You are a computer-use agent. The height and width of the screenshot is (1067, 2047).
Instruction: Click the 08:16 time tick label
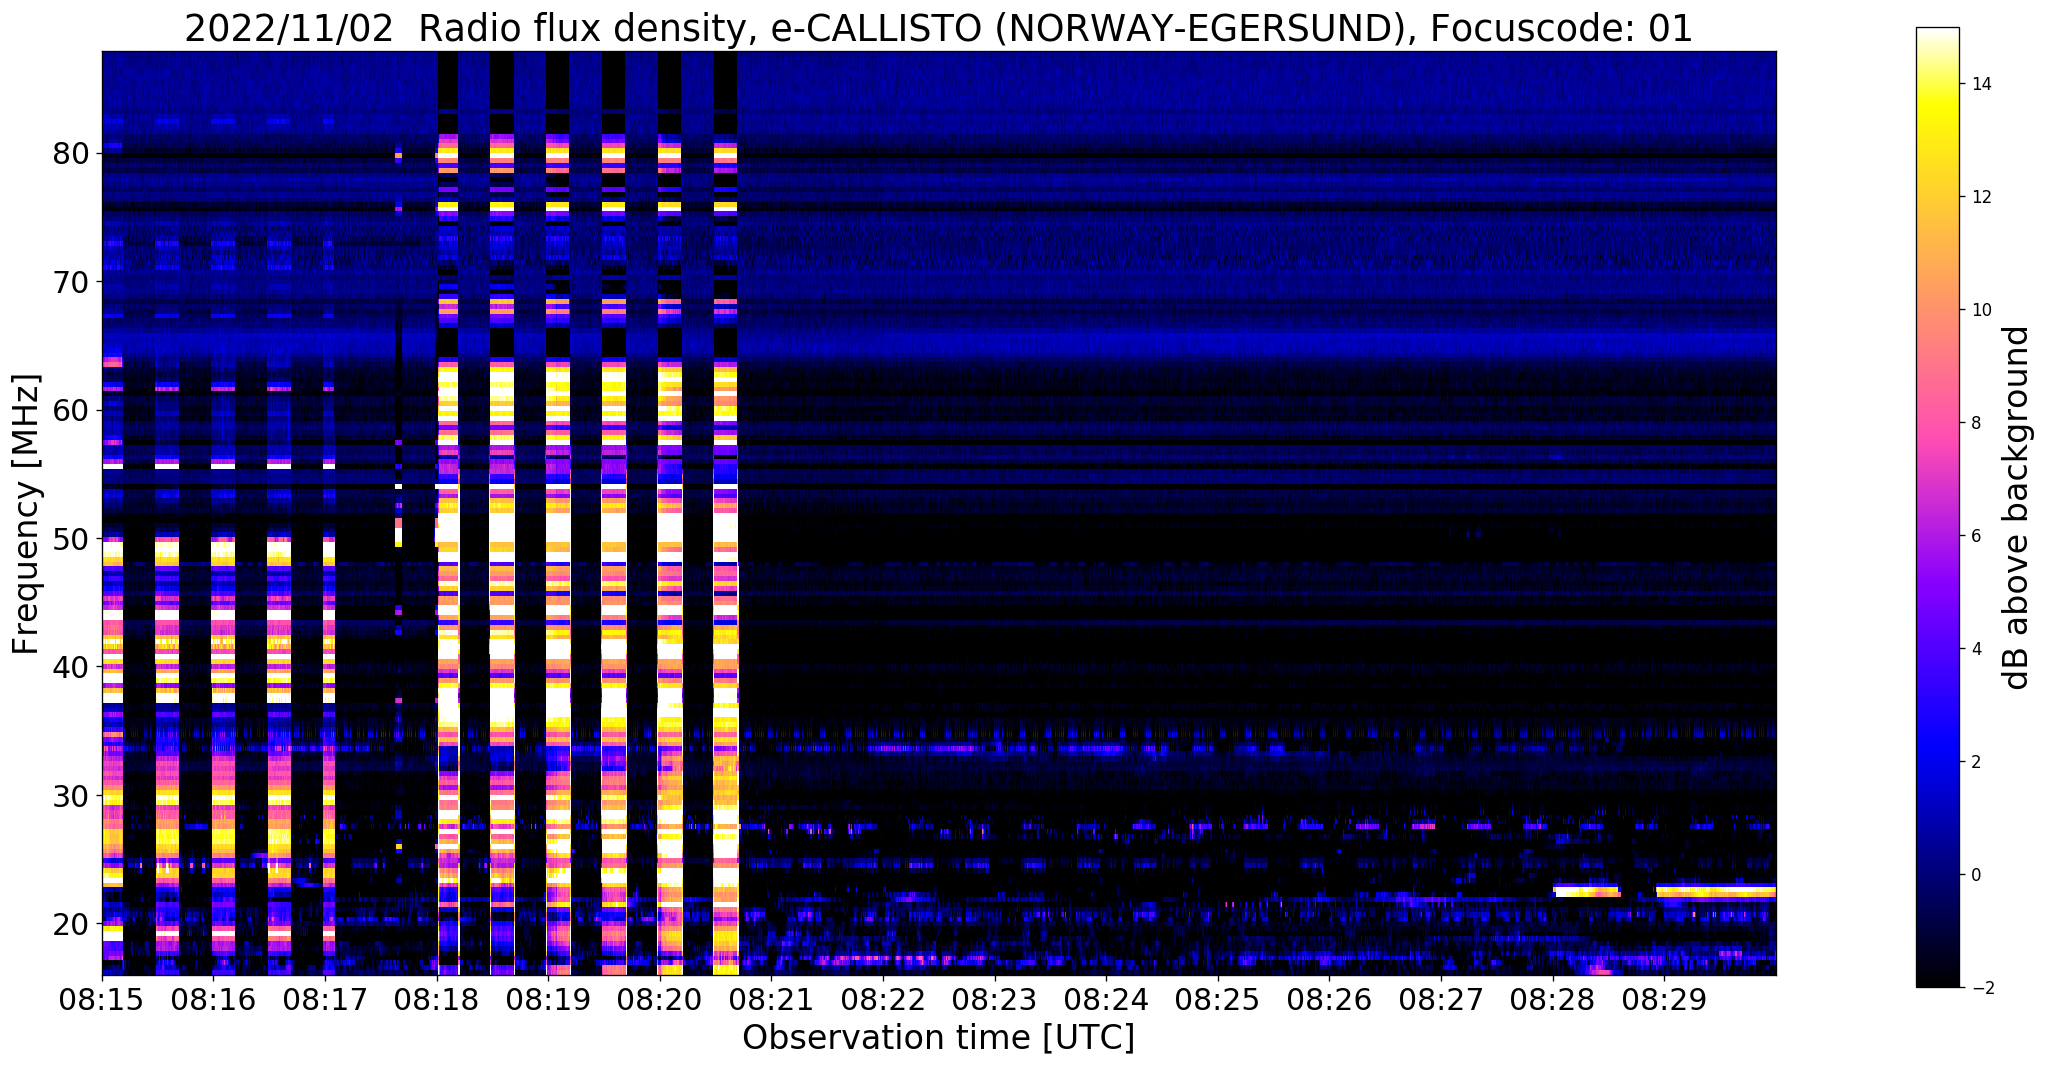pos(213,999)
